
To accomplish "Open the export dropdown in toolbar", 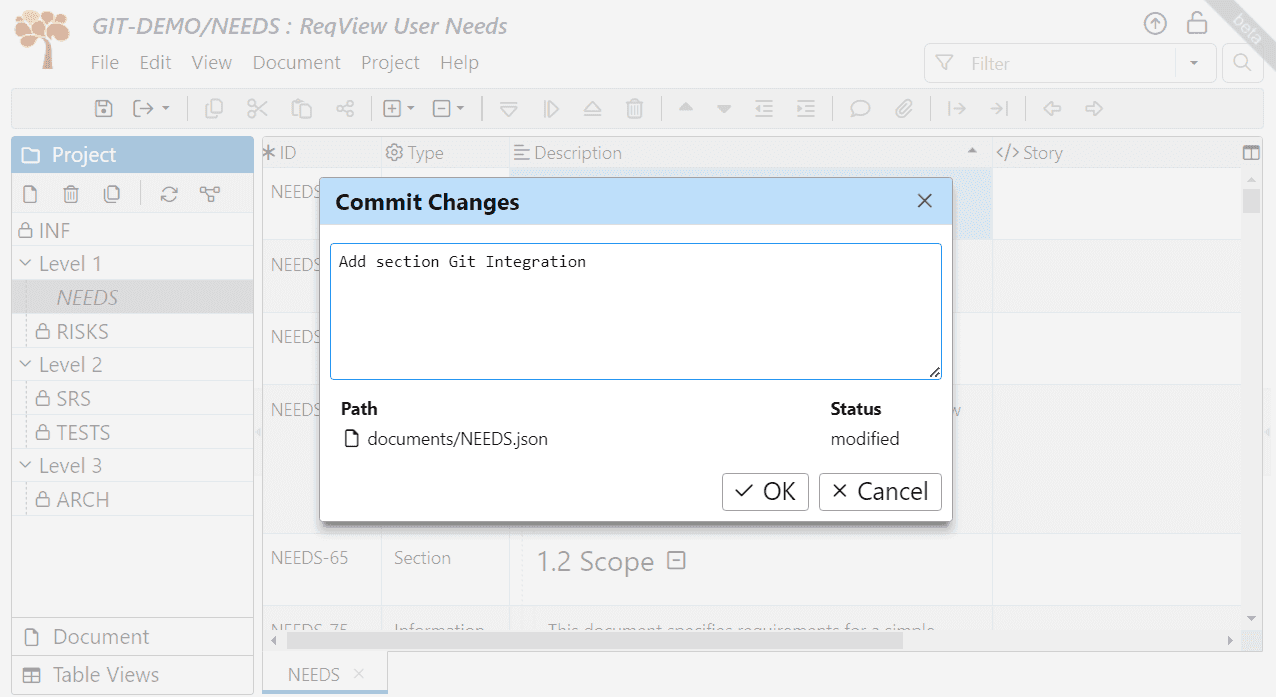I will pyautogui.click(x=152, y=108).
